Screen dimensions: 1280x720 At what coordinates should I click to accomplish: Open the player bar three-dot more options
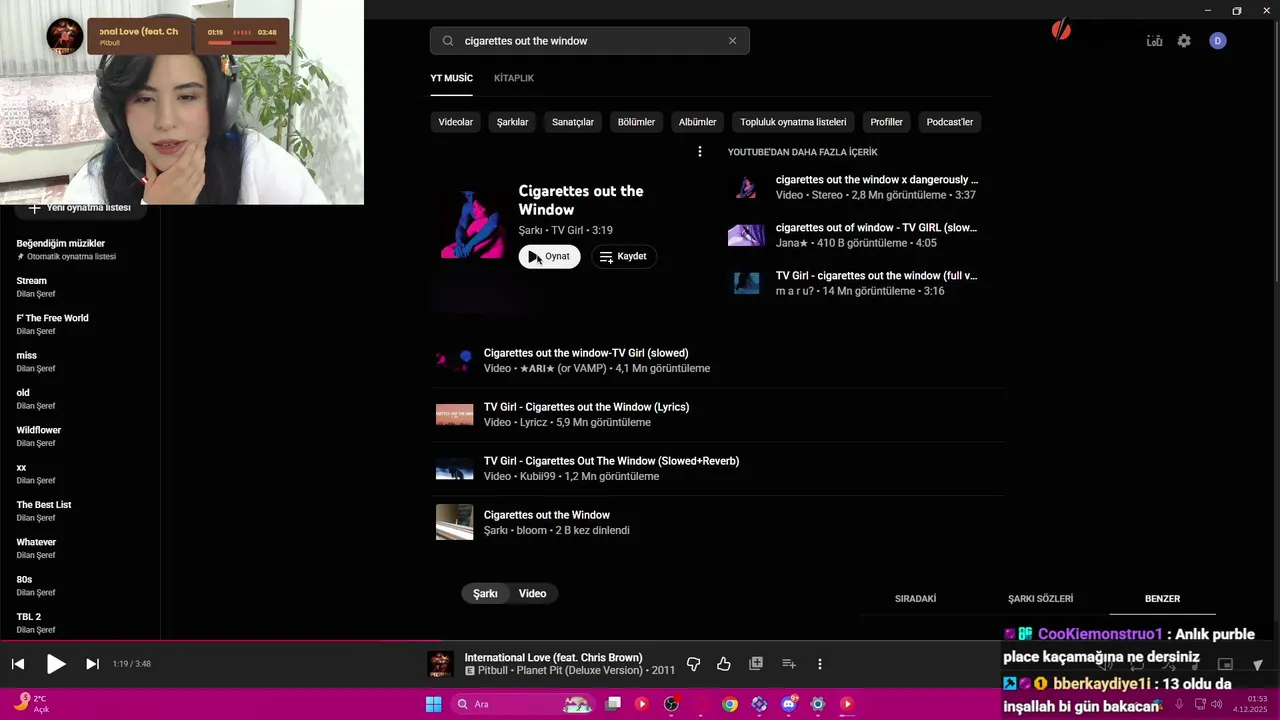tap(820, 664)
